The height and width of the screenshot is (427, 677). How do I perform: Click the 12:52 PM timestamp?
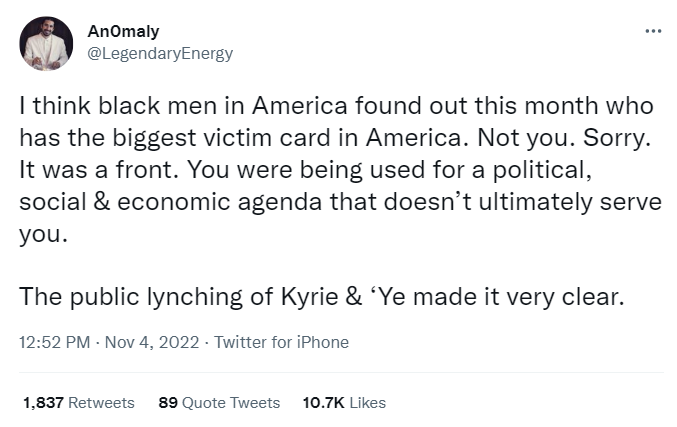[x=52, y=342]
